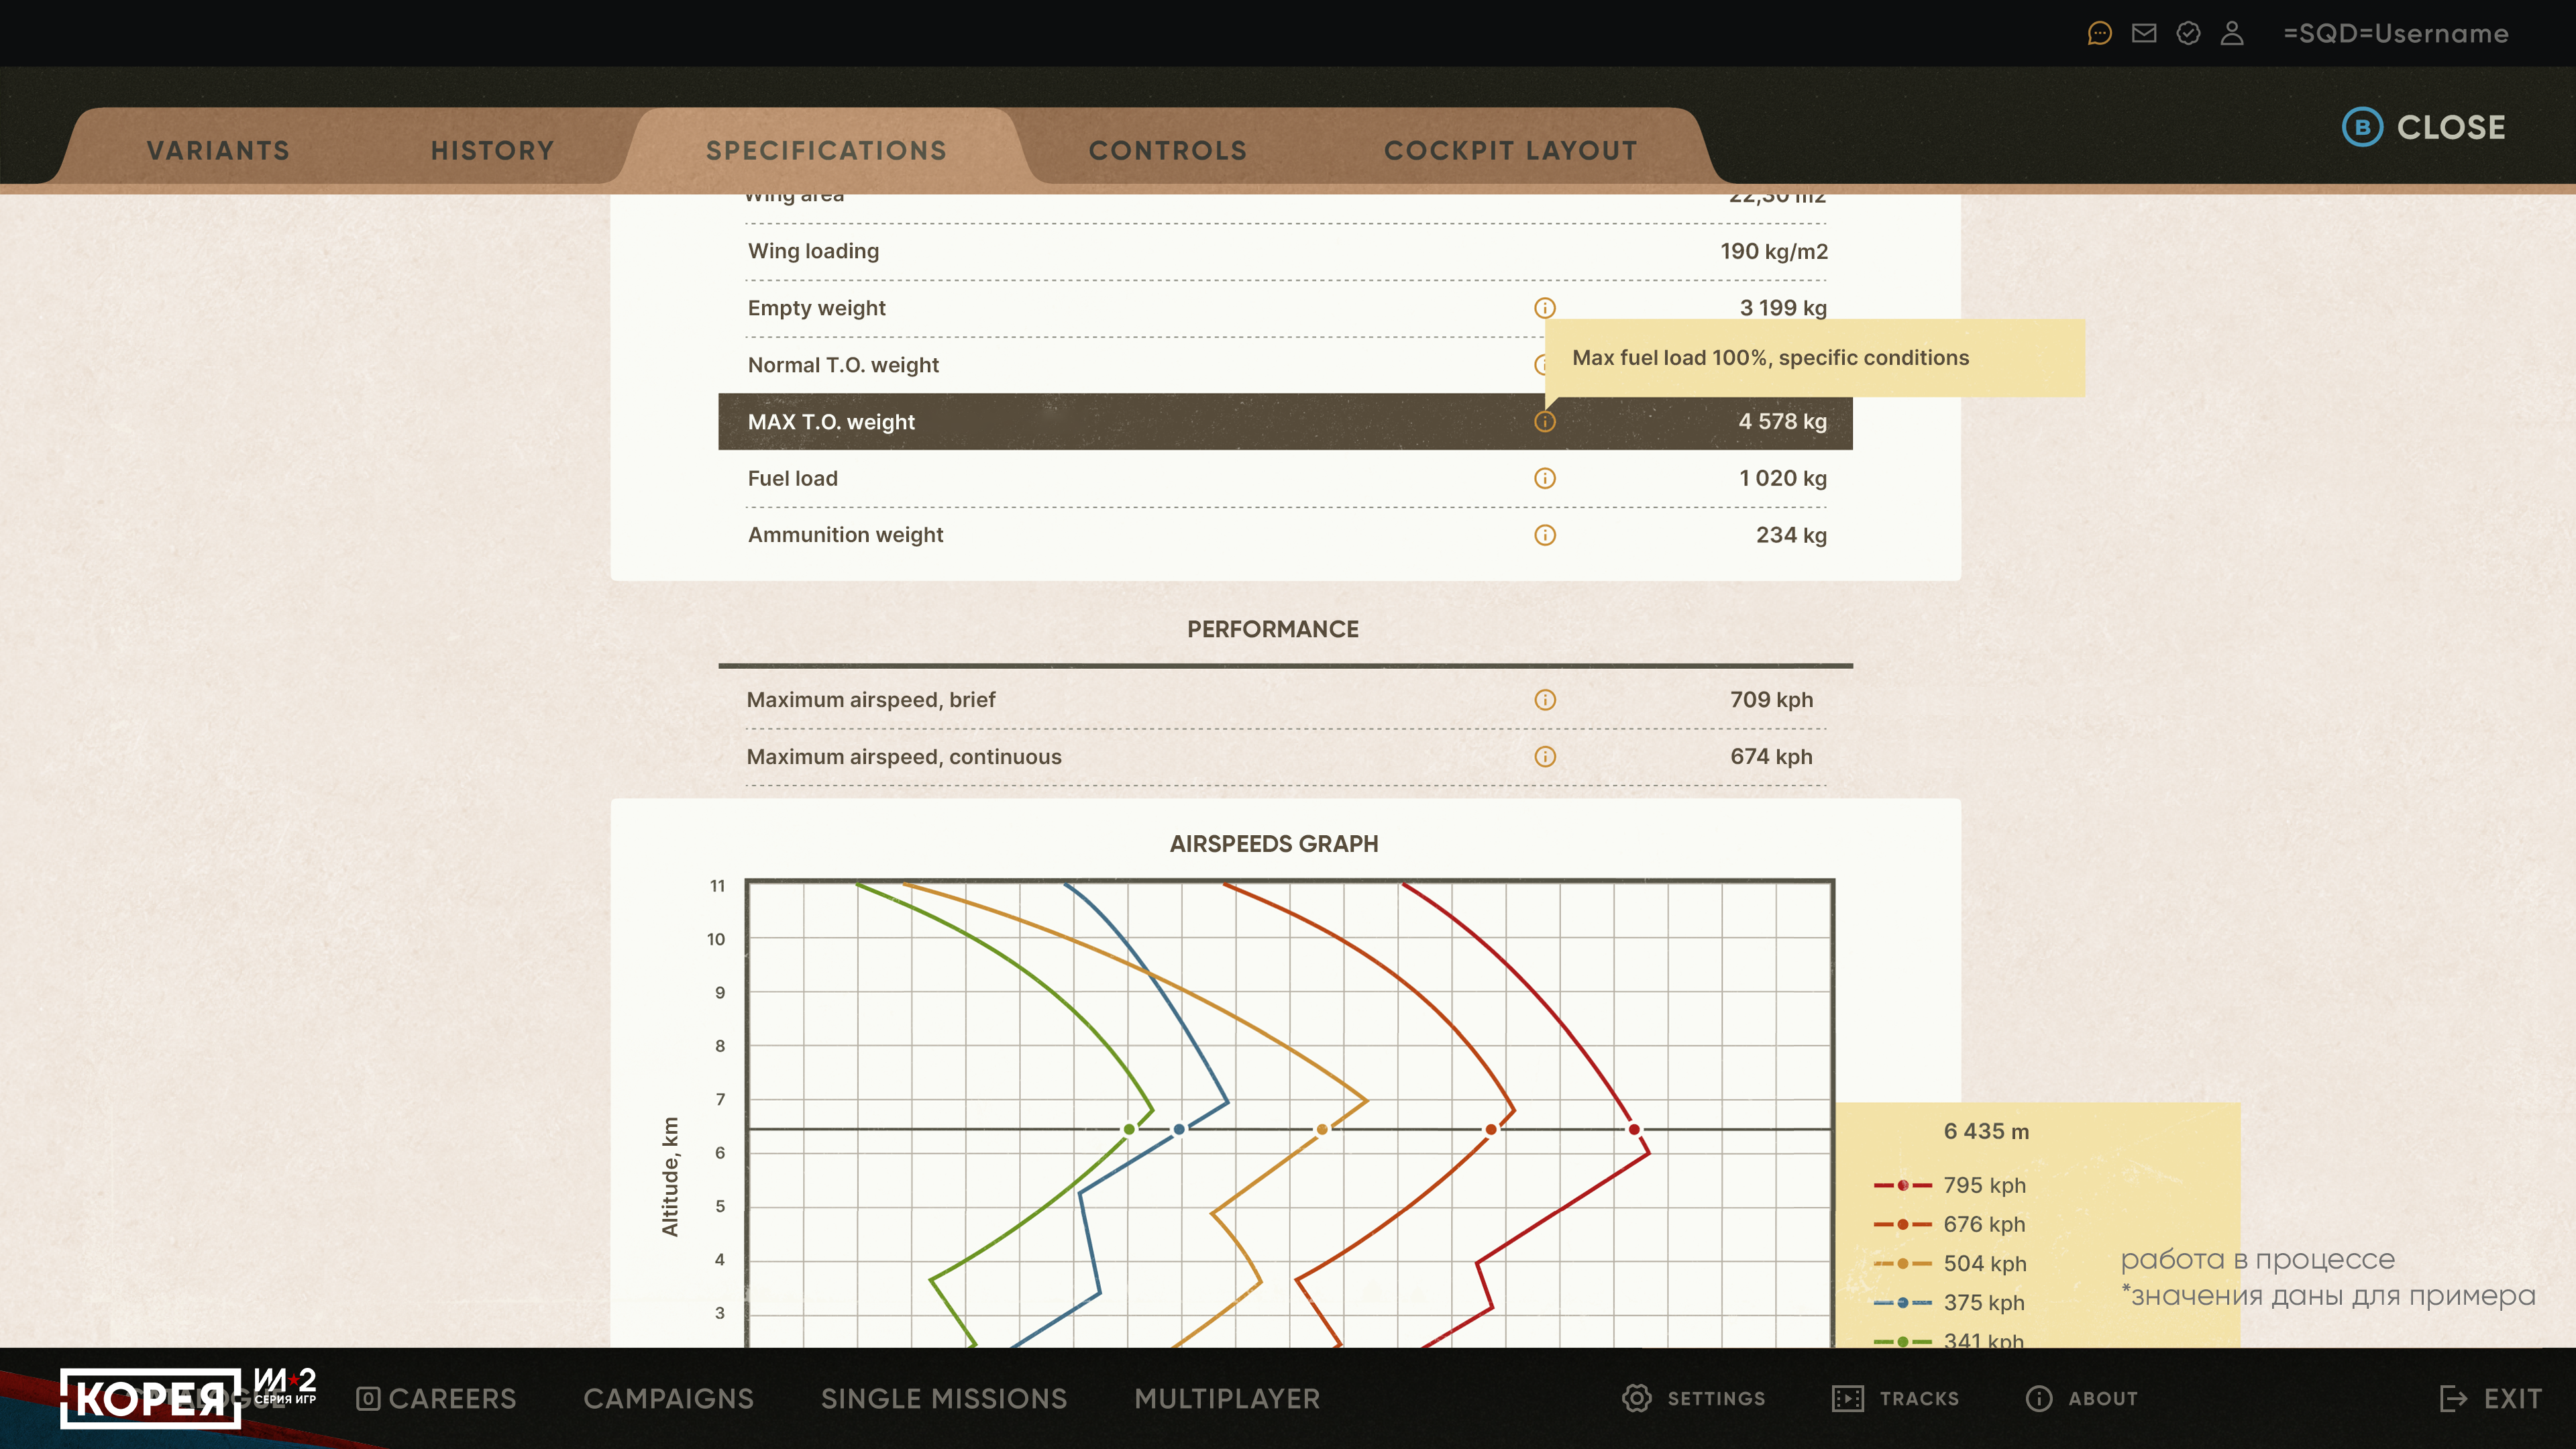Click the PERFORMANCE section heading
2576x1449 pixels.
pyautogui.click(x=1272, y=629)
